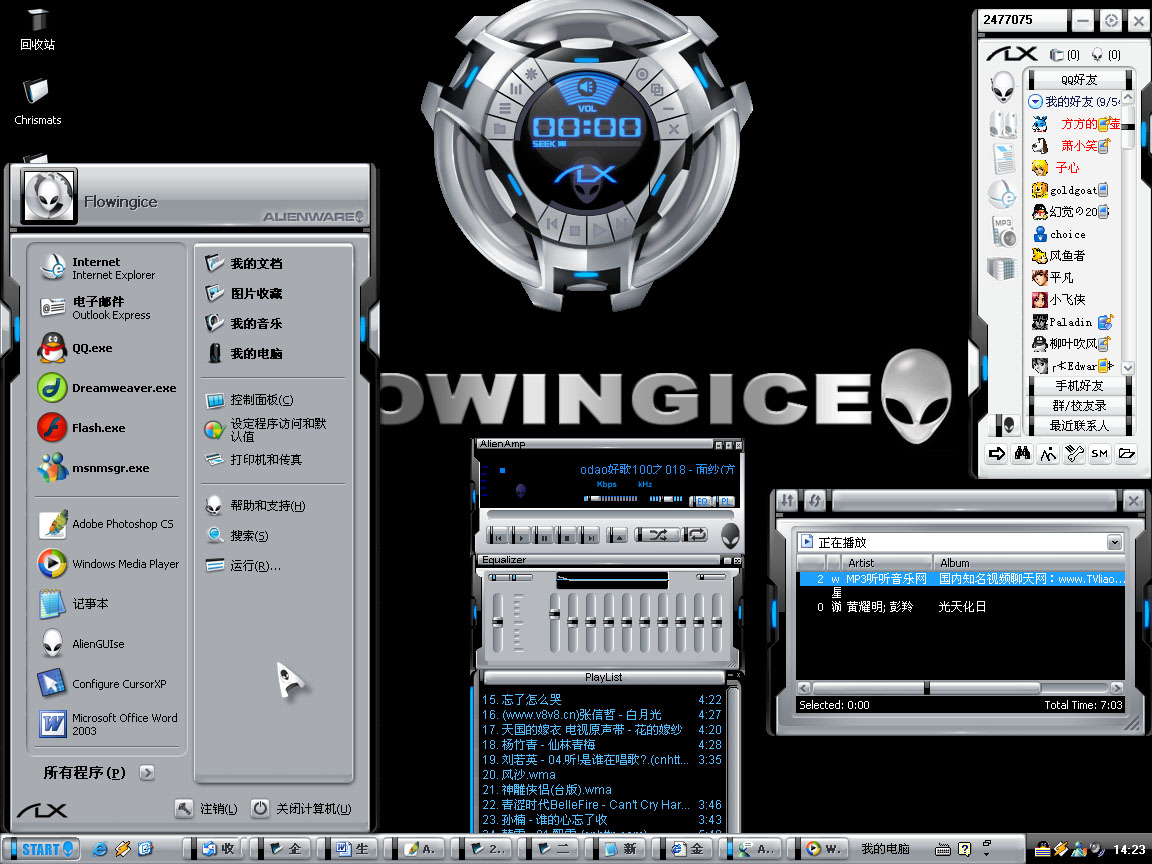Click the START button on the taskbar
Viewport: 1152px width, 864px height.
tap(43, 849)
